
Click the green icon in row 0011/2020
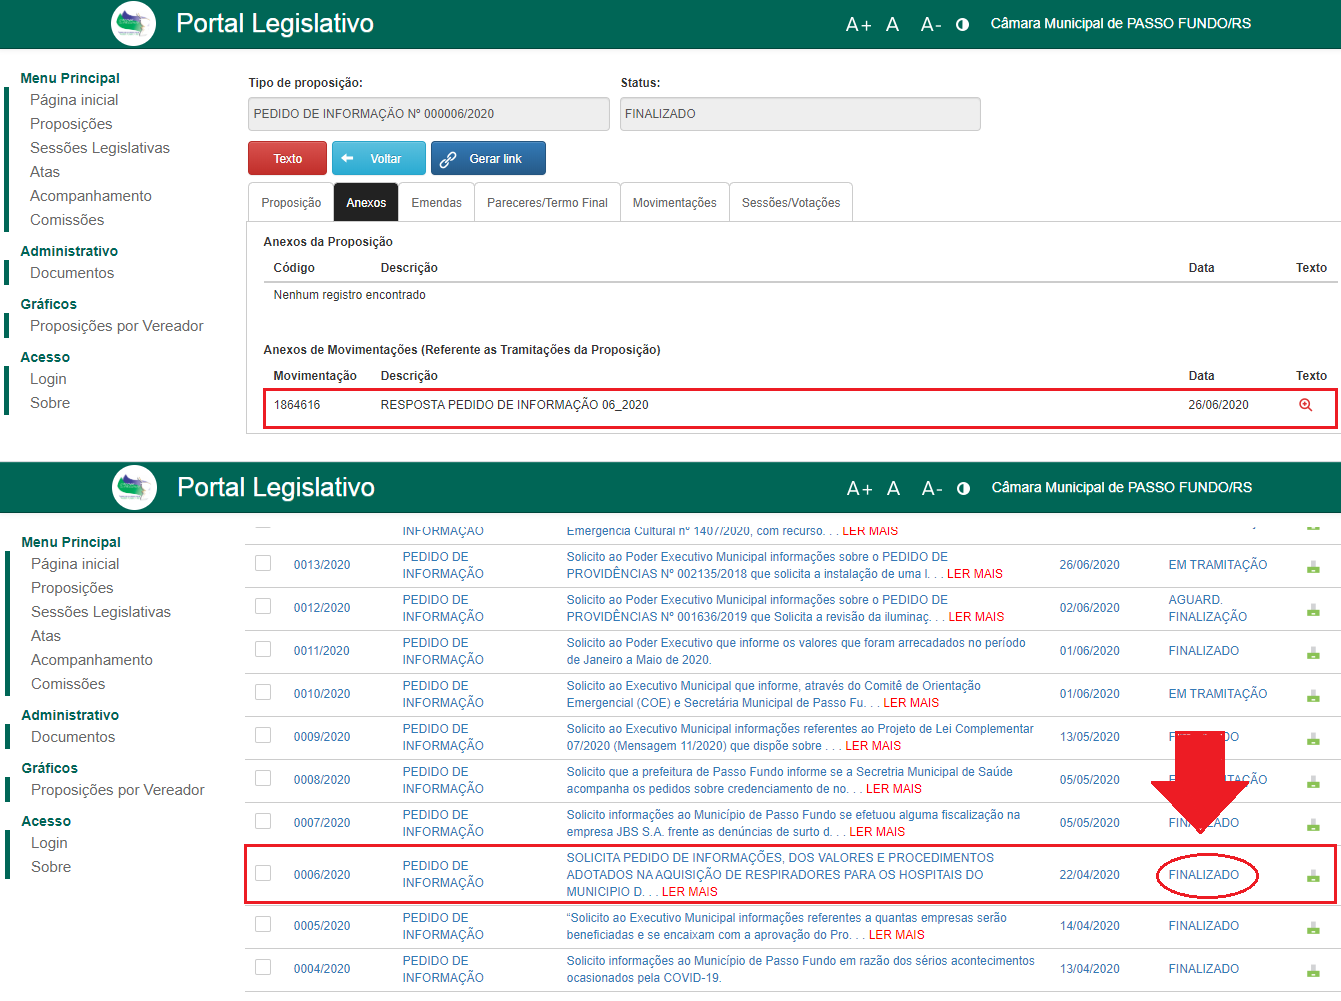(1313, 653)
